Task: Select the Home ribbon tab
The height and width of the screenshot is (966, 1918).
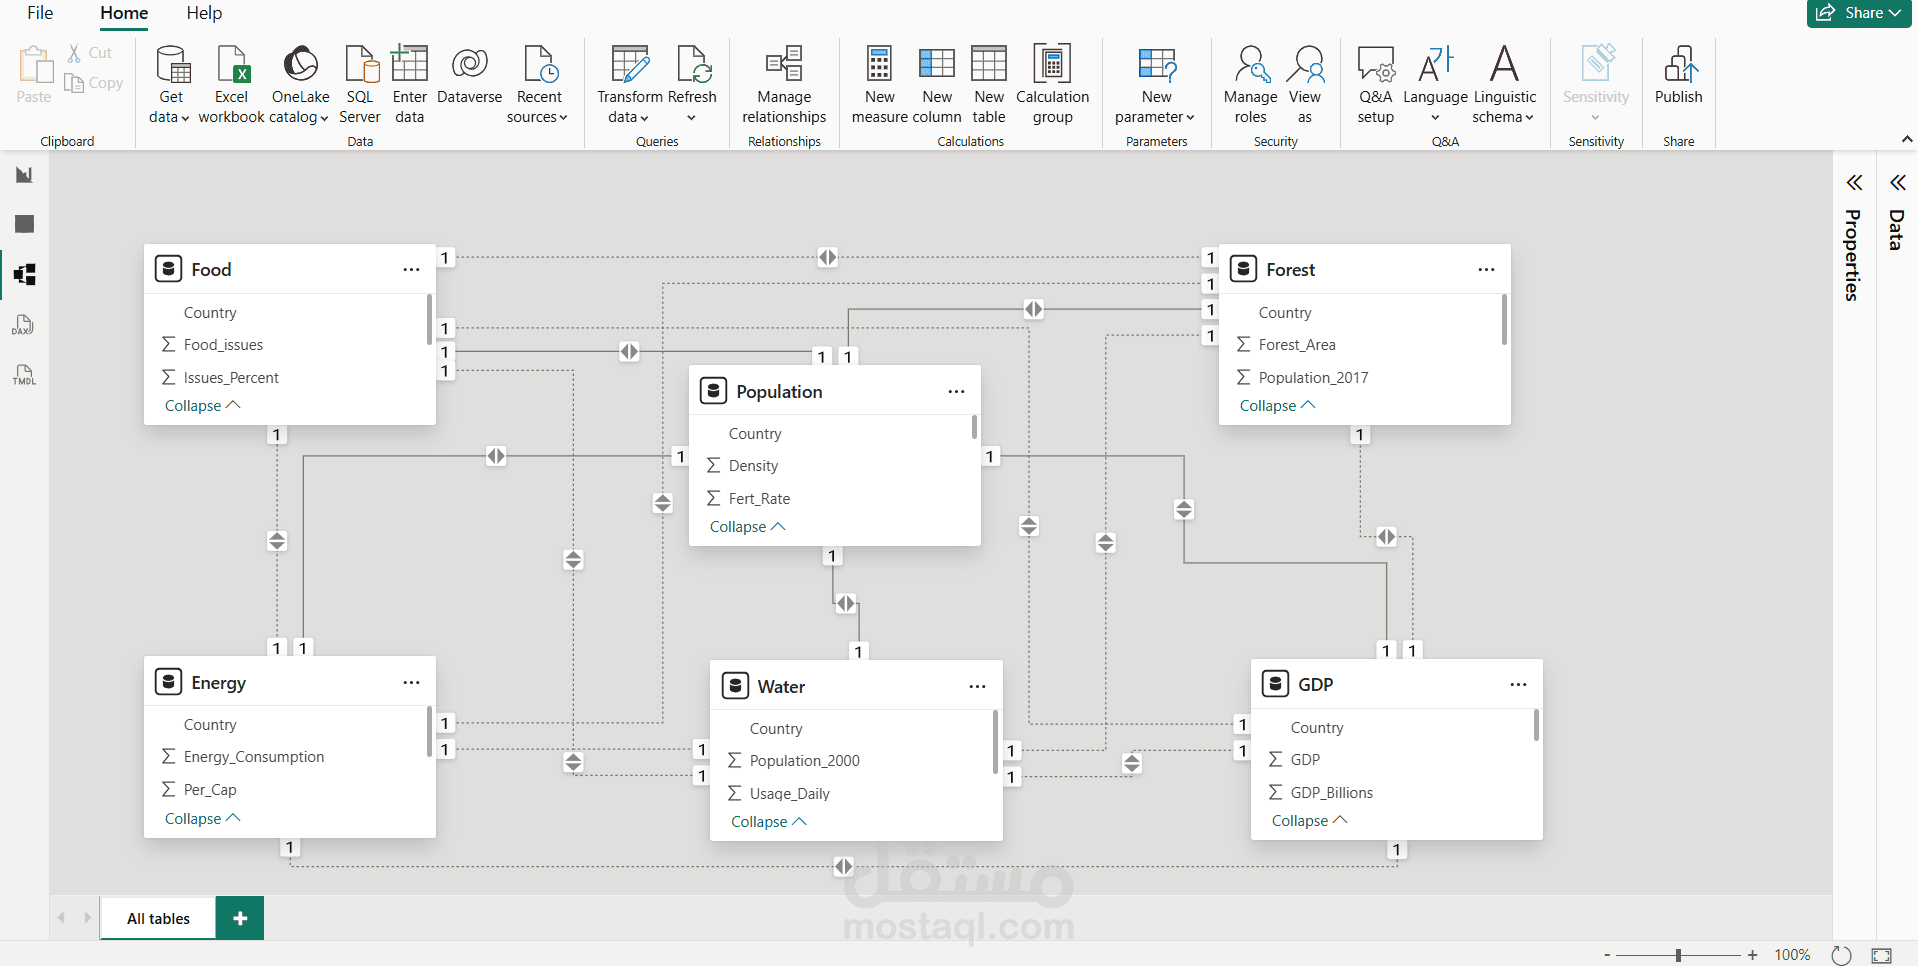Action: pos(124,13)
